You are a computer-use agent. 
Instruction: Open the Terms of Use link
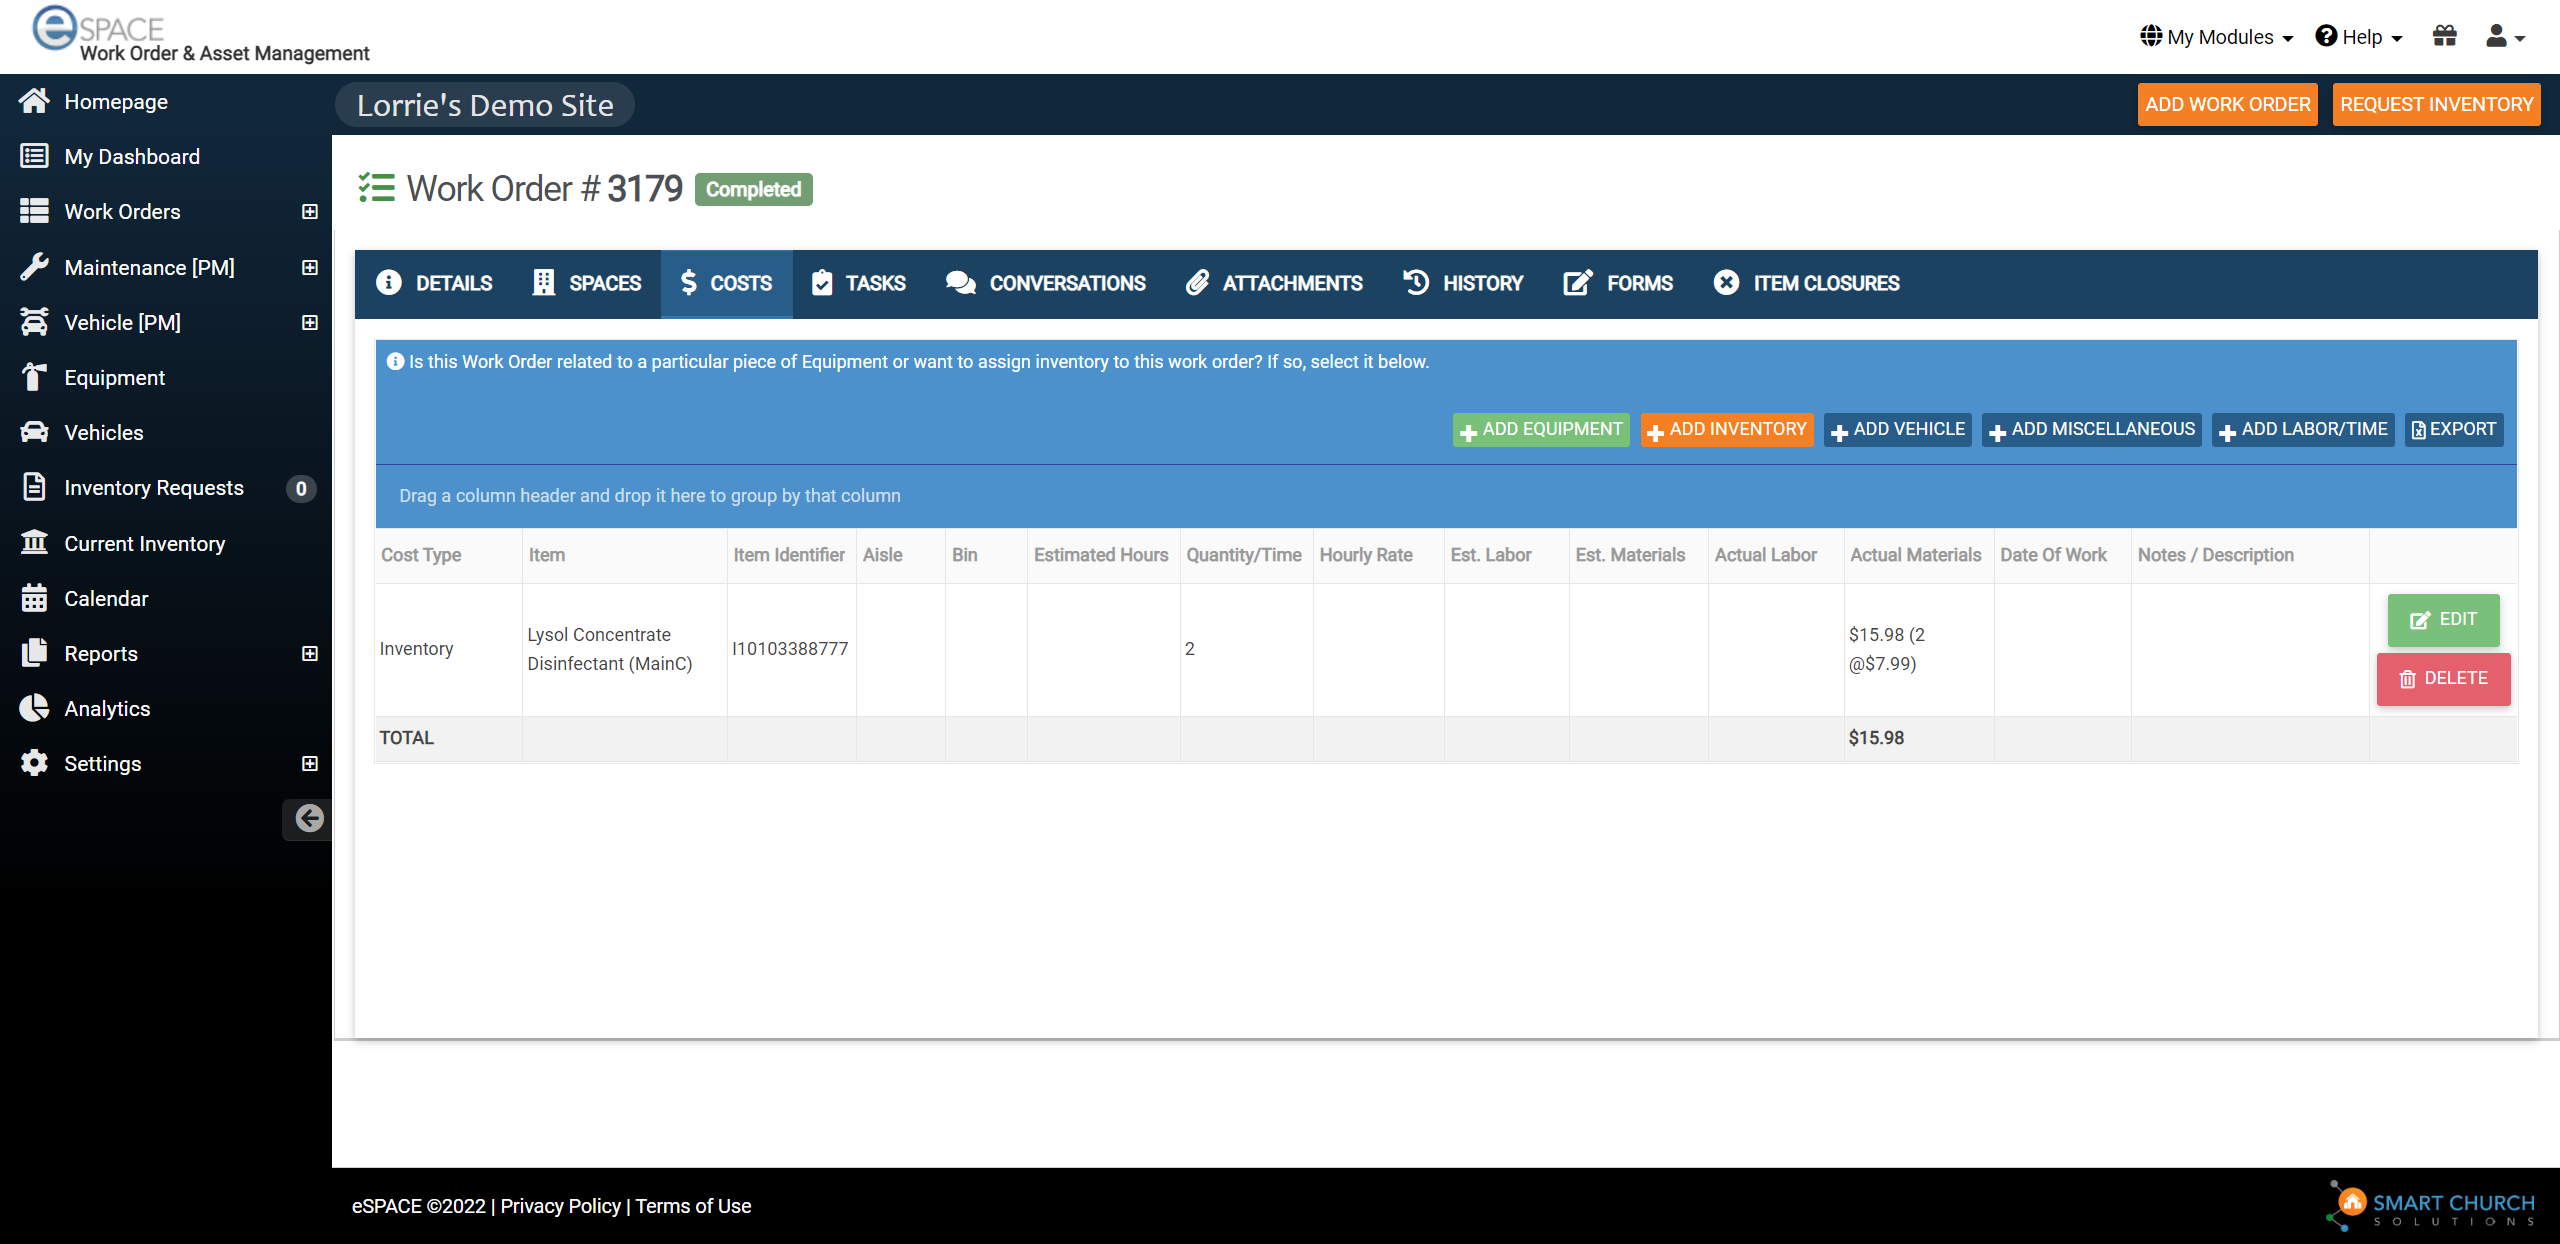coord(693,1206)
